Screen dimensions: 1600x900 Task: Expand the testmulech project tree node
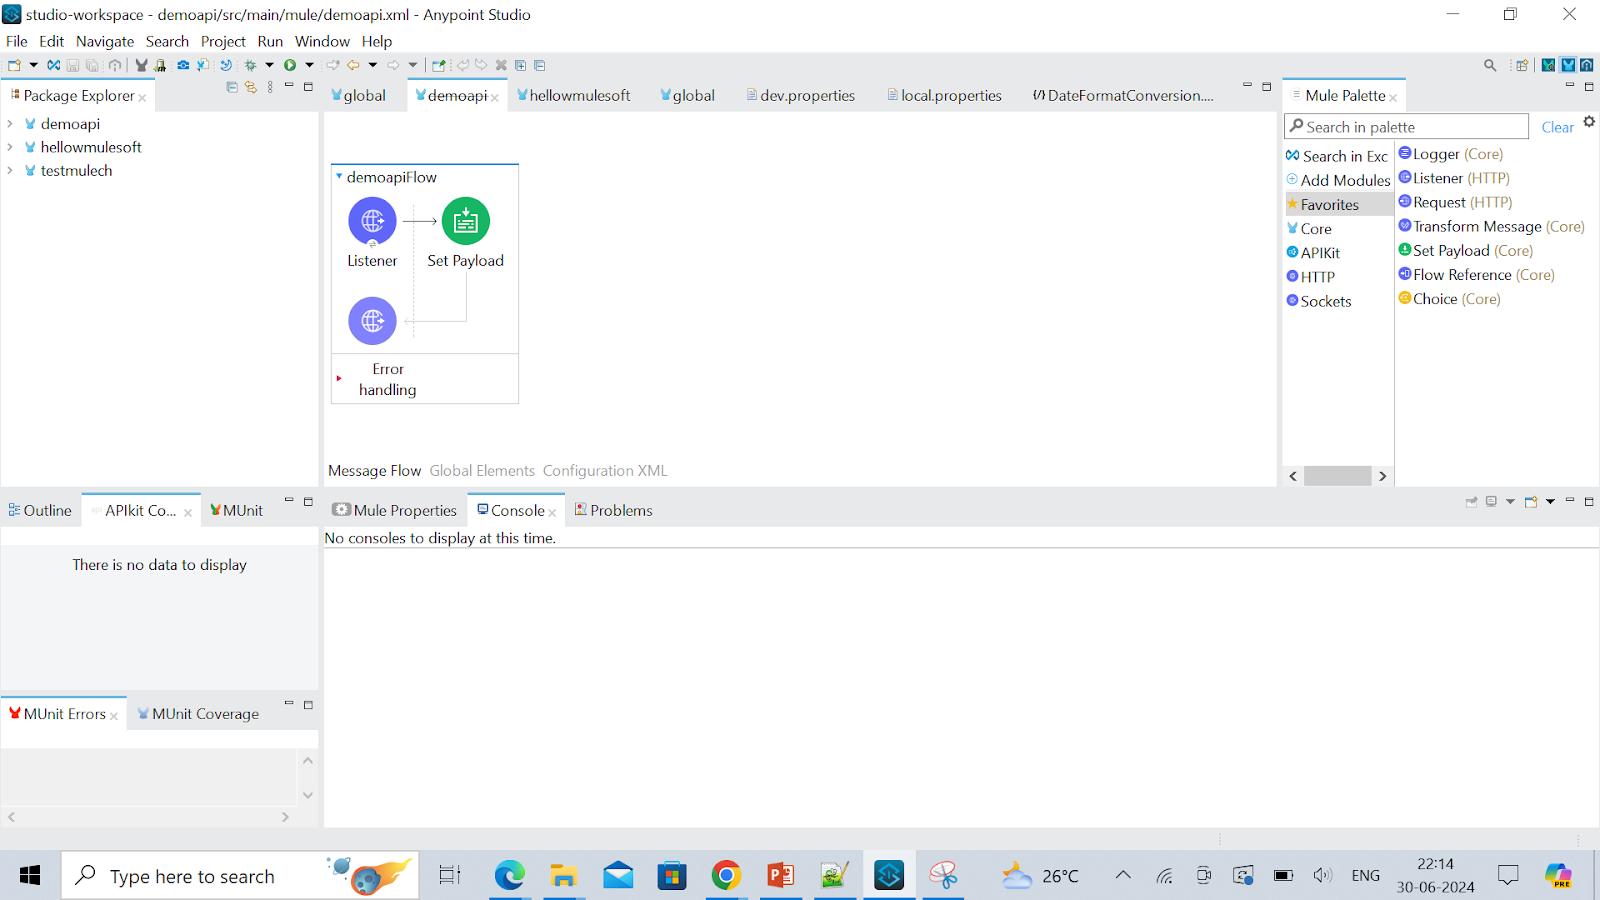click(x=10, y=171)
